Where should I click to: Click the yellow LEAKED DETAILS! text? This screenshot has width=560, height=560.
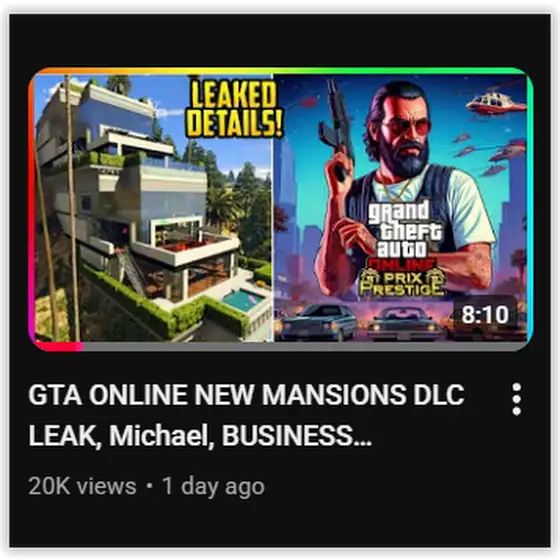tap(235, 108)
